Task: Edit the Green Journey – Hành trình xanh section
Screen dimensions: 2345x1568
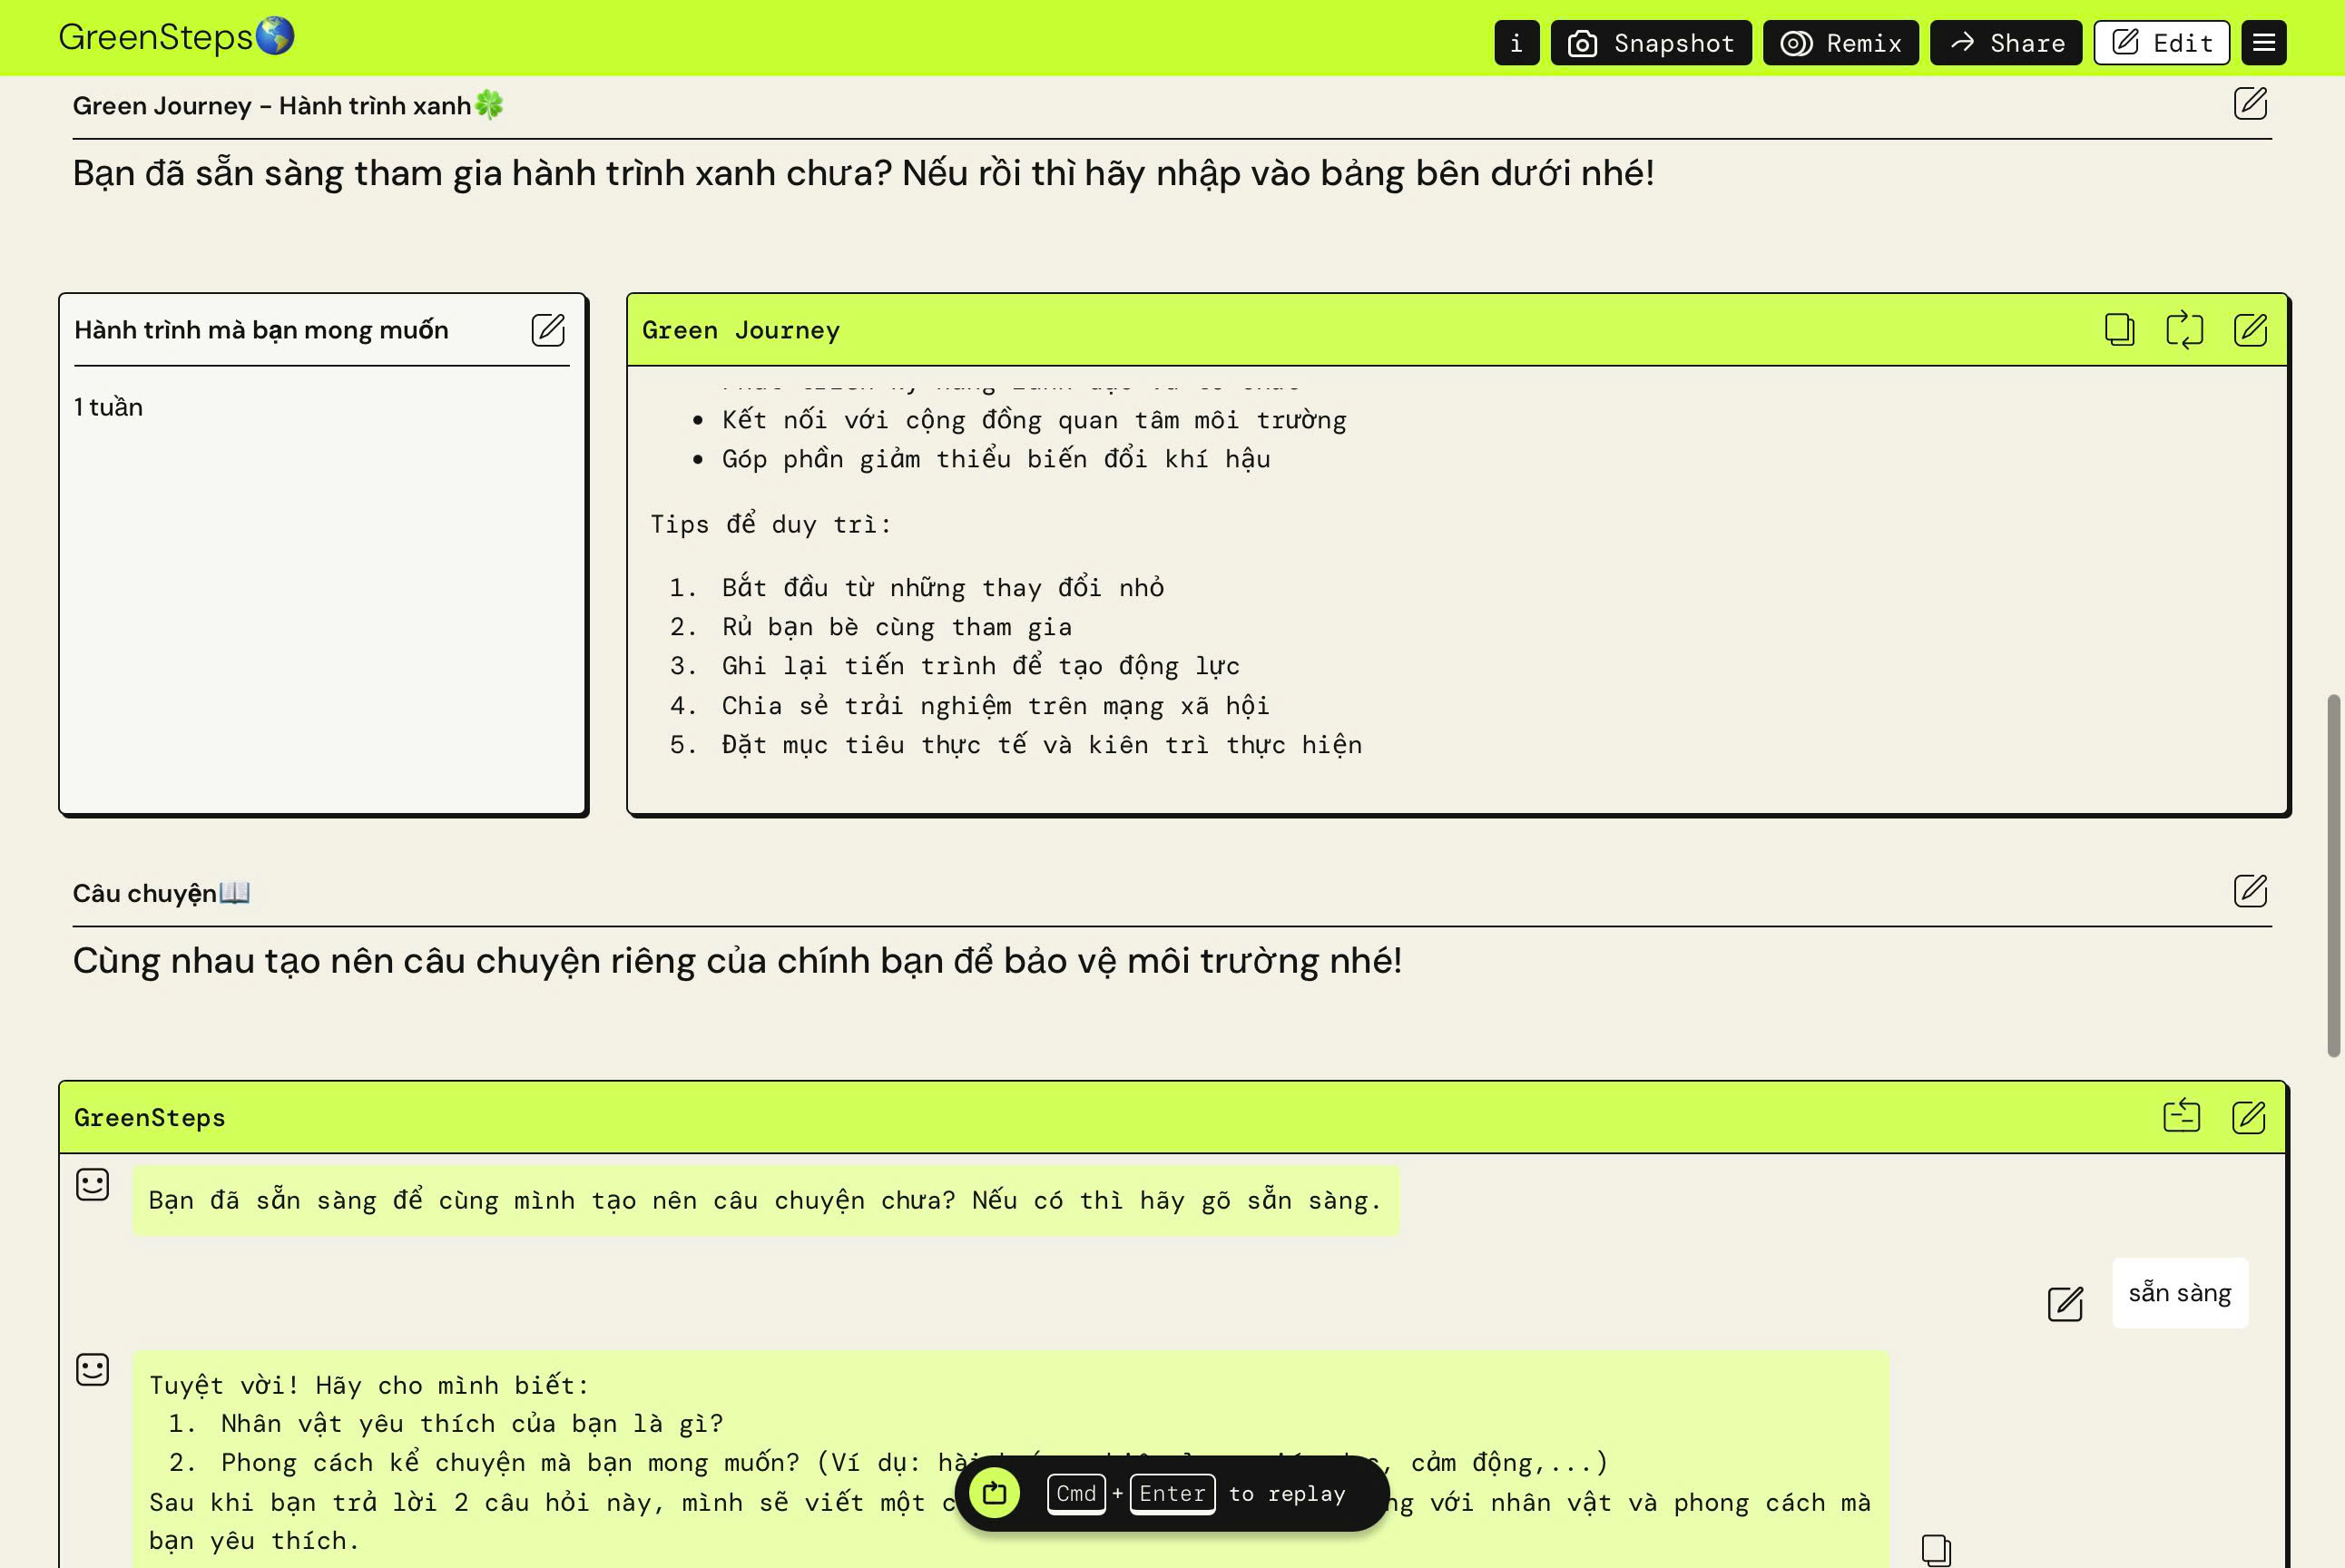Action: [2250, 103]
